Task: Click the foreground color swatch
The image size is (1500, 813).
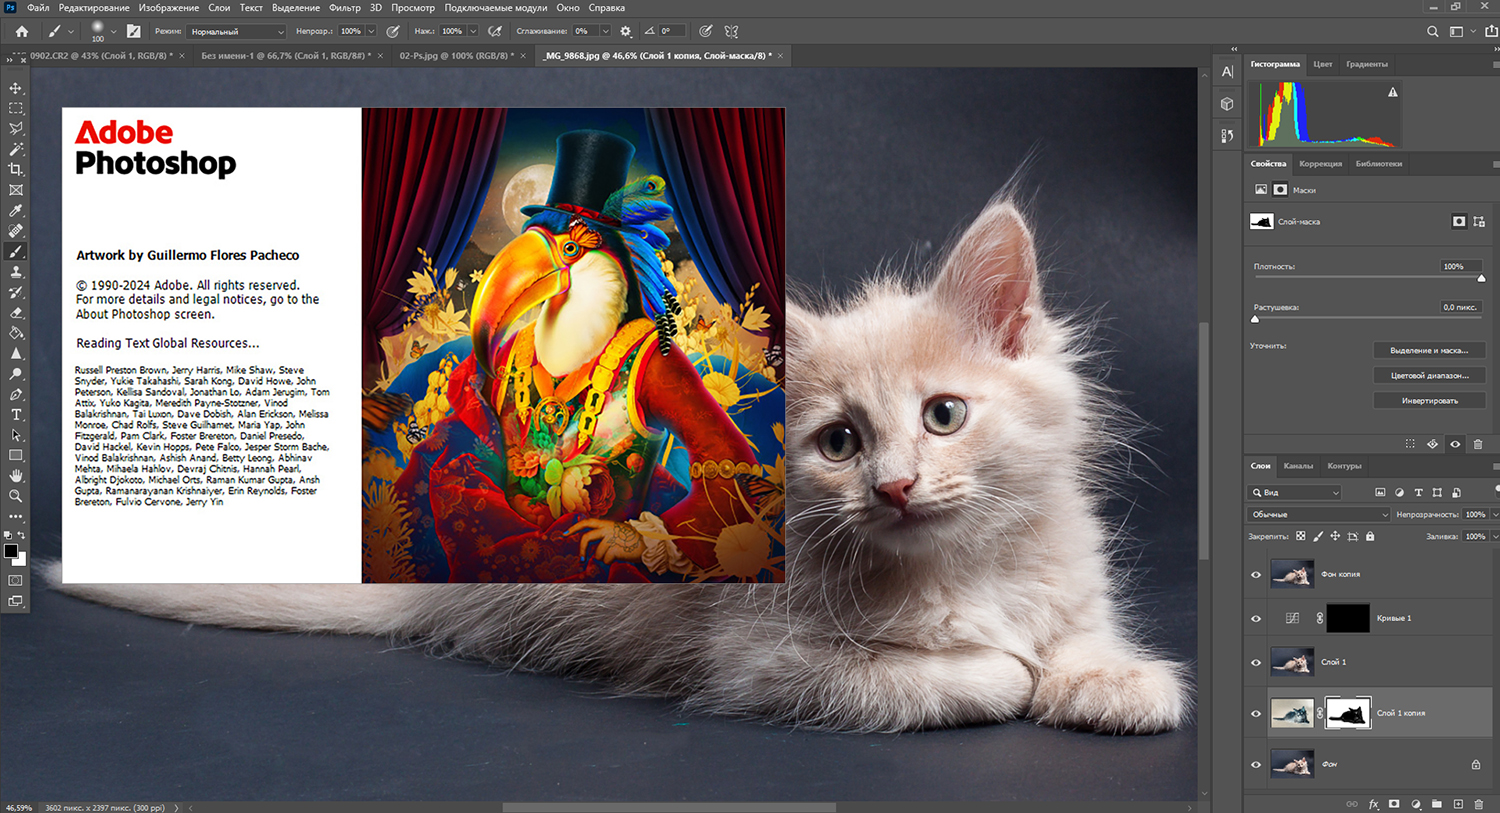Action: point(11,551)
